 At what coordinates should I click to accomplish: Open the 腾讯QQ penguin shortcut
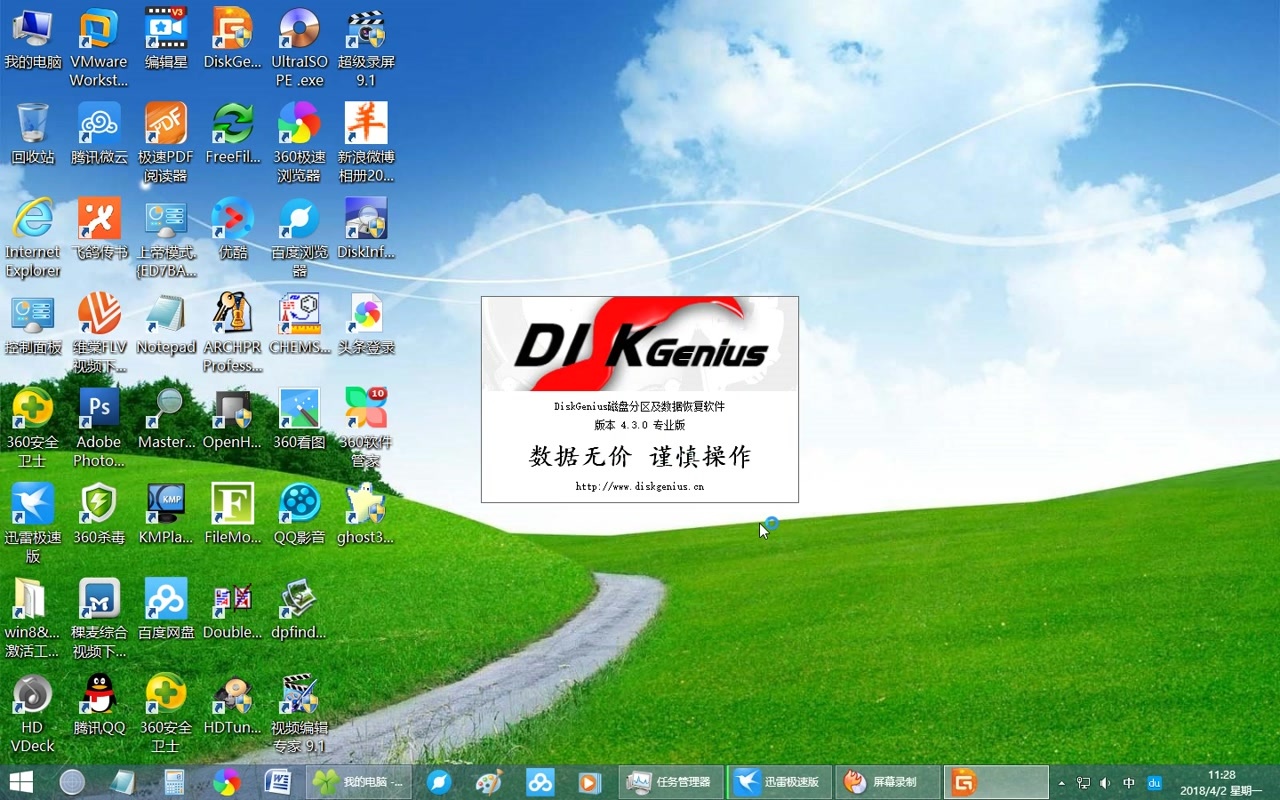pyautogui.click(x=99, y=703)
